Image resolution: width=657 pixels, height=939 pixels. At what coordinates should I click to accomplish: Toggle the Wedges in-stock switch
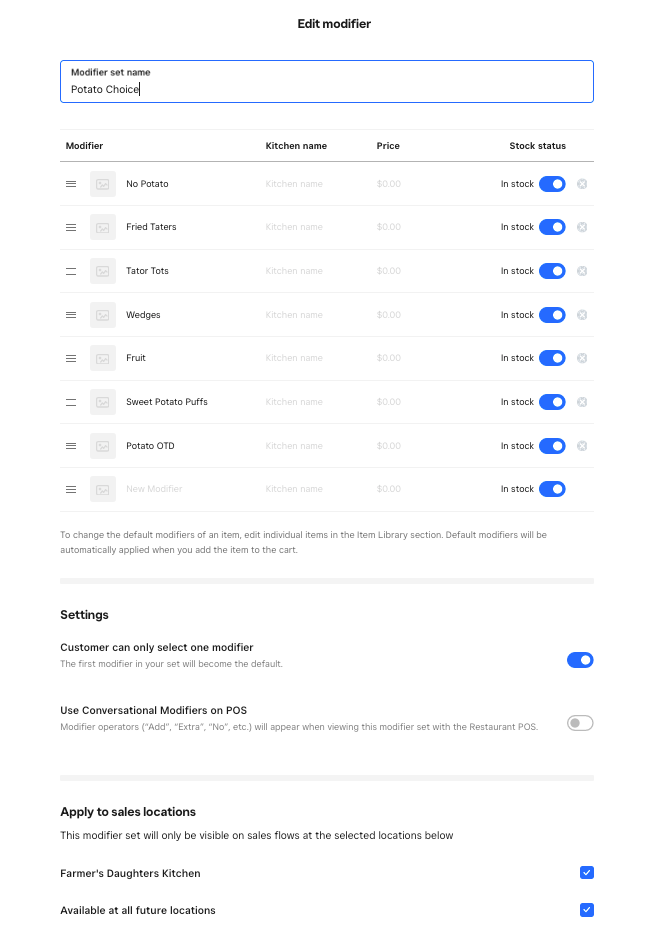coord(552,315)
